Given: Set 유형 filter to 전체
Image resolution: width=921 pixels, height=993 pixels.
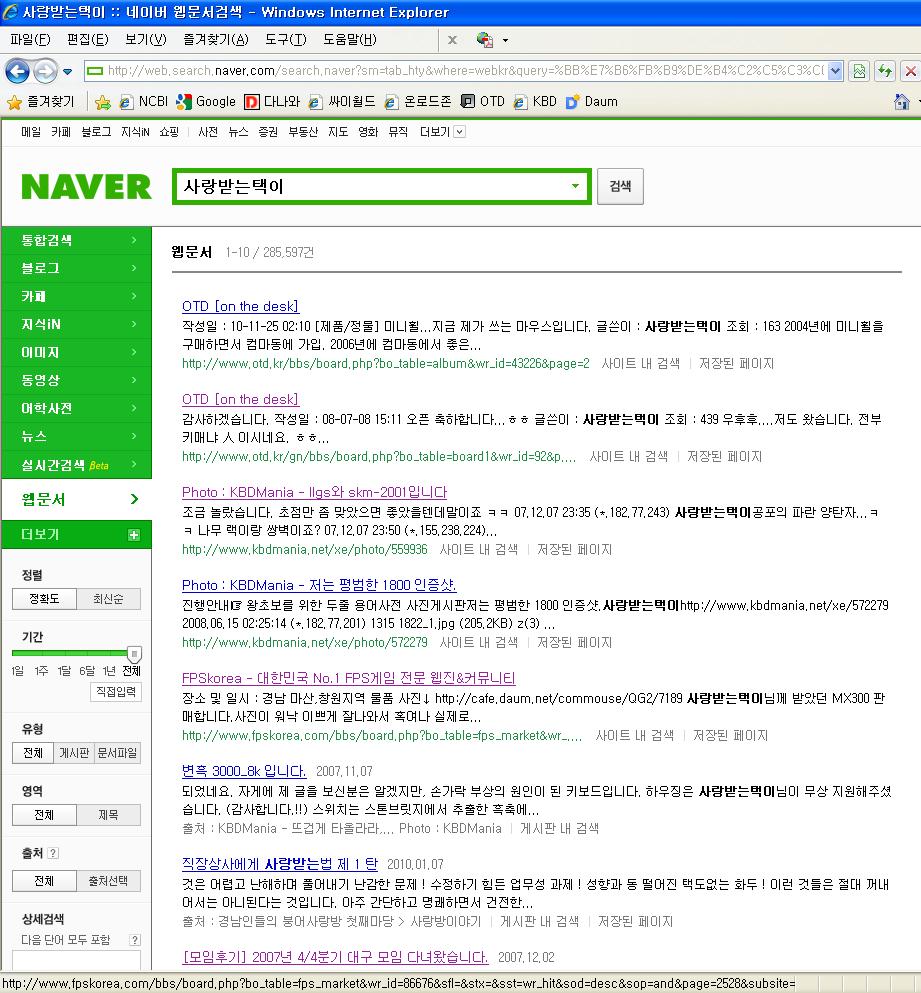Looking at the screenshot, I should pos(33,753).
